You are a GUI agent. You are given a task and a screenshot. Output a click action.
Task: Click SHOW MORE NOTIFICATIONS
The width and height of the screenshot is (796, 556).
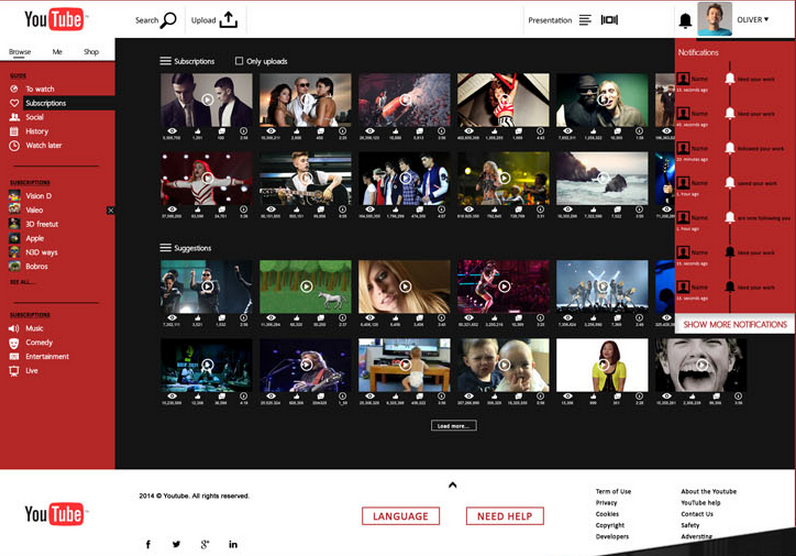click(x=735, y=324)
